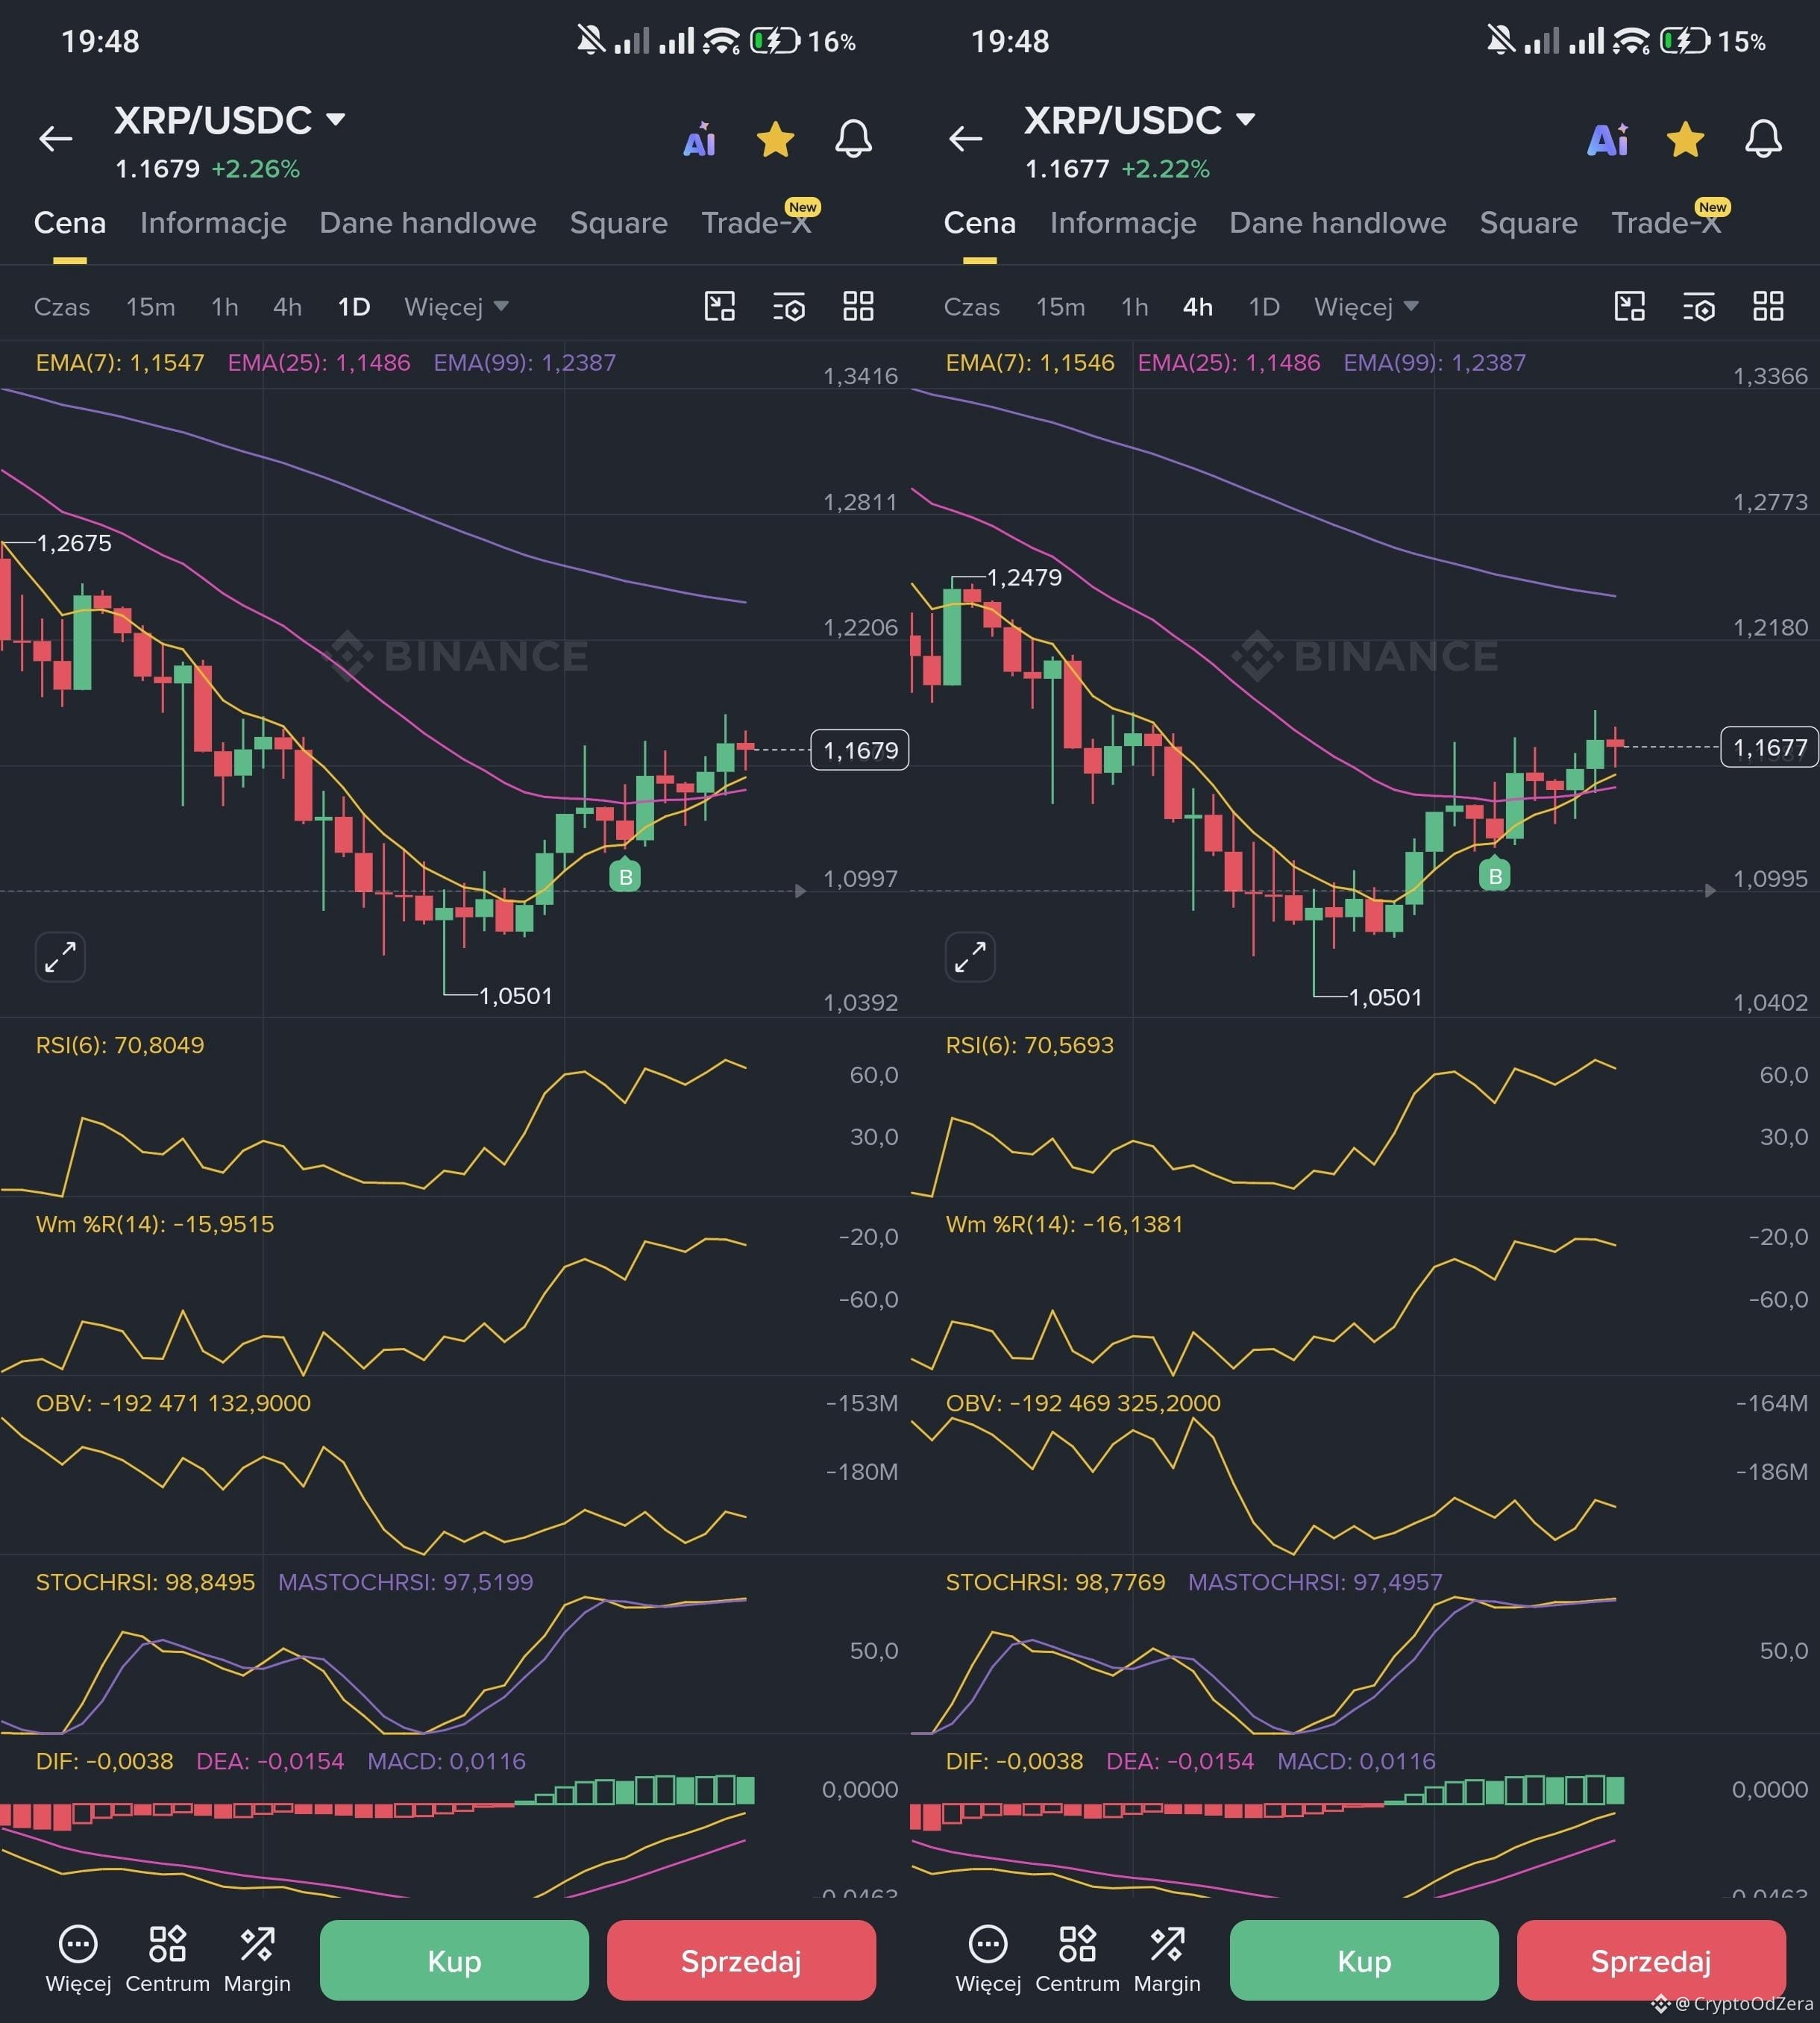Image resolution: width=1820 pixels, height=2023 pixels.
Task: Open Trade-X tab in right screen
Action: click(x=1667, y=222)
